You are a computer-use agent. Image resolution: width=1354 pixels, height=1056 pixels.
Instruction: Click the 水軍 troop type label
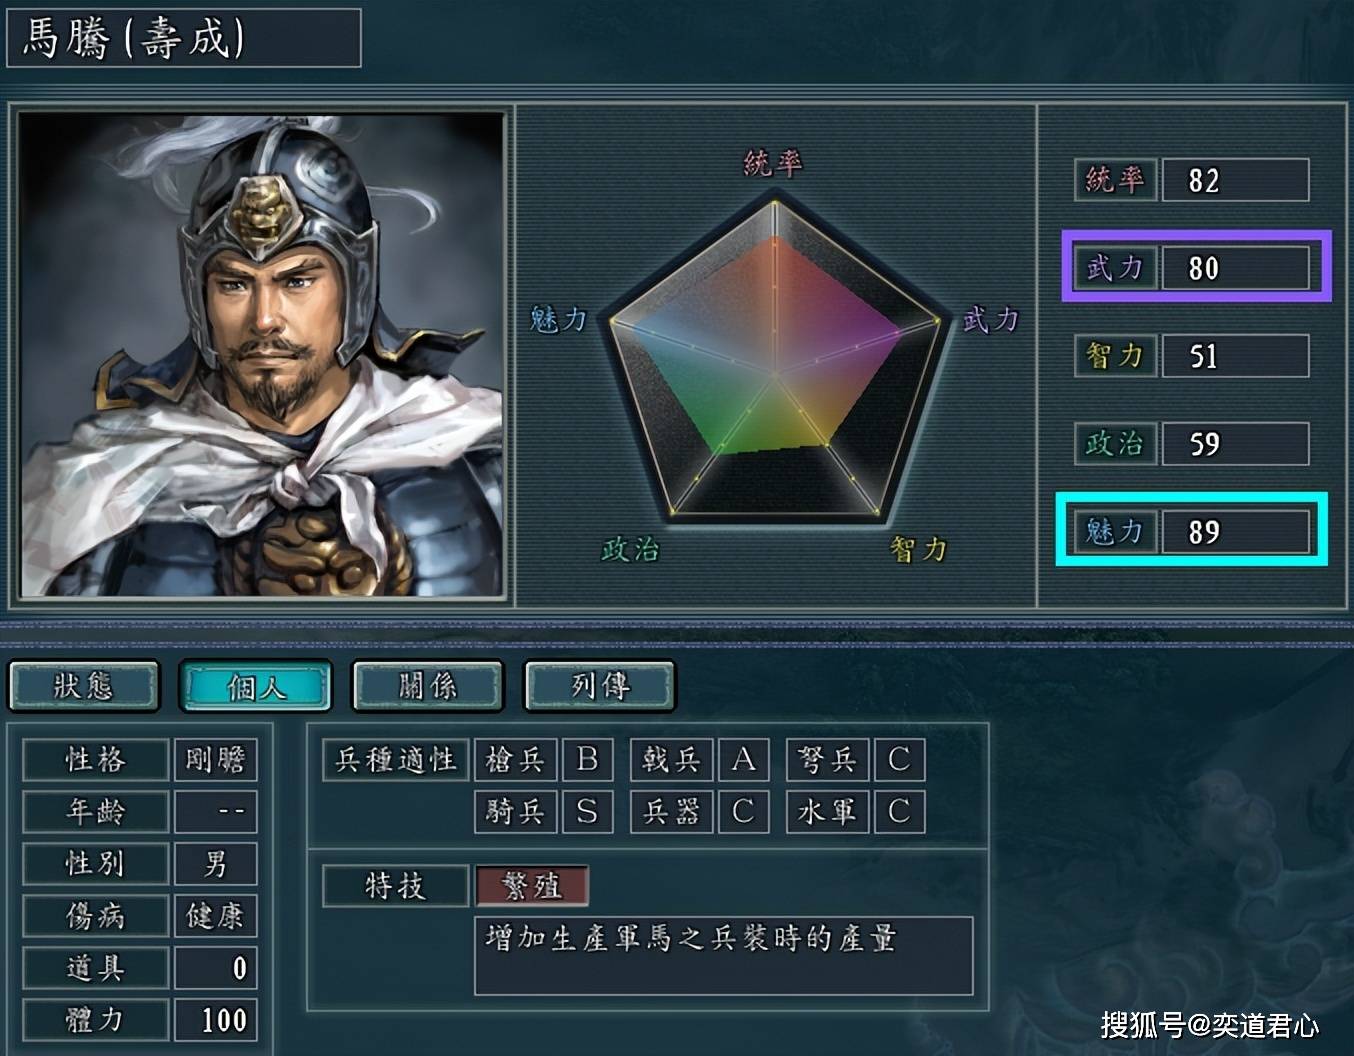827,811
